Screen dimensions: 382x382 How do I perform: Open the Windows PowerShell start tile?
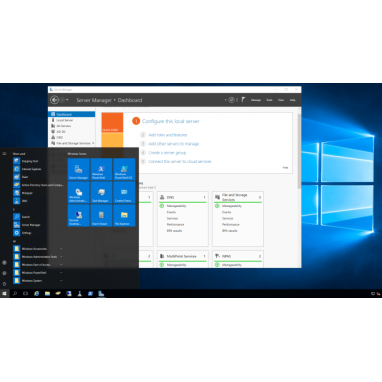pos(101,169)
